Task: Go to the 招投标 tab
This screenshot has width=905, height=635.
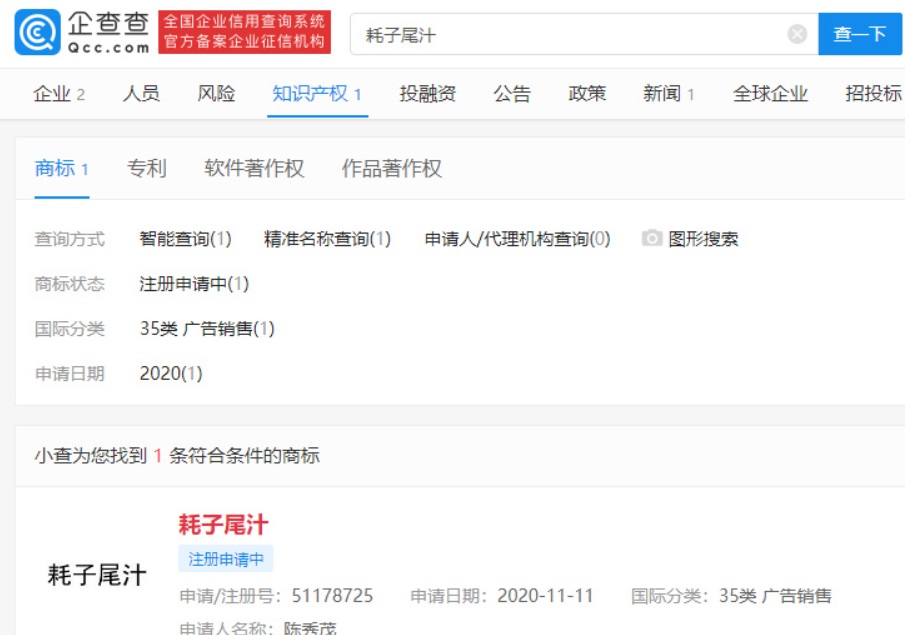Action: click(x=873, y=94)
